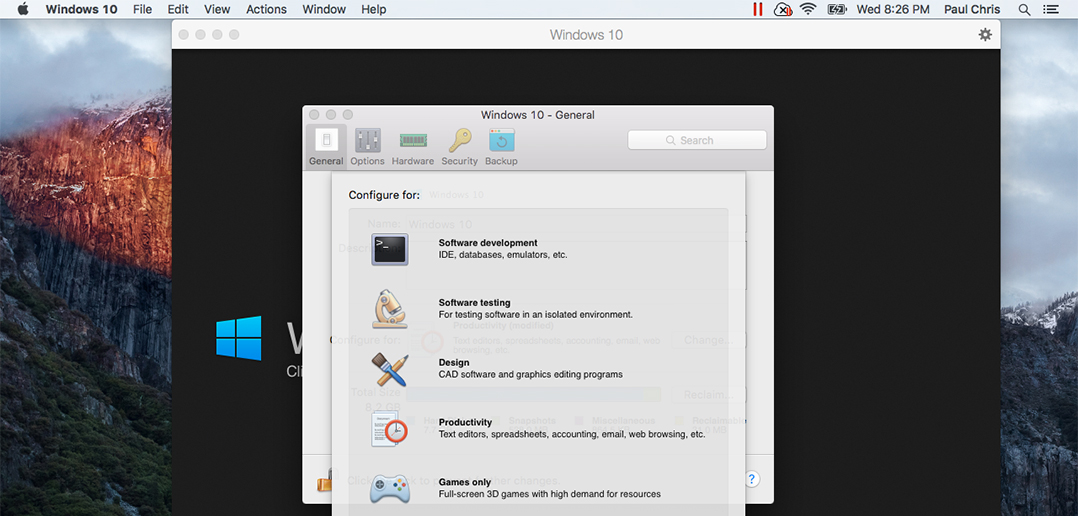This screenshot has width=1078, height=516.
Task: Open the help question mark button
Action: pos(752,479)
